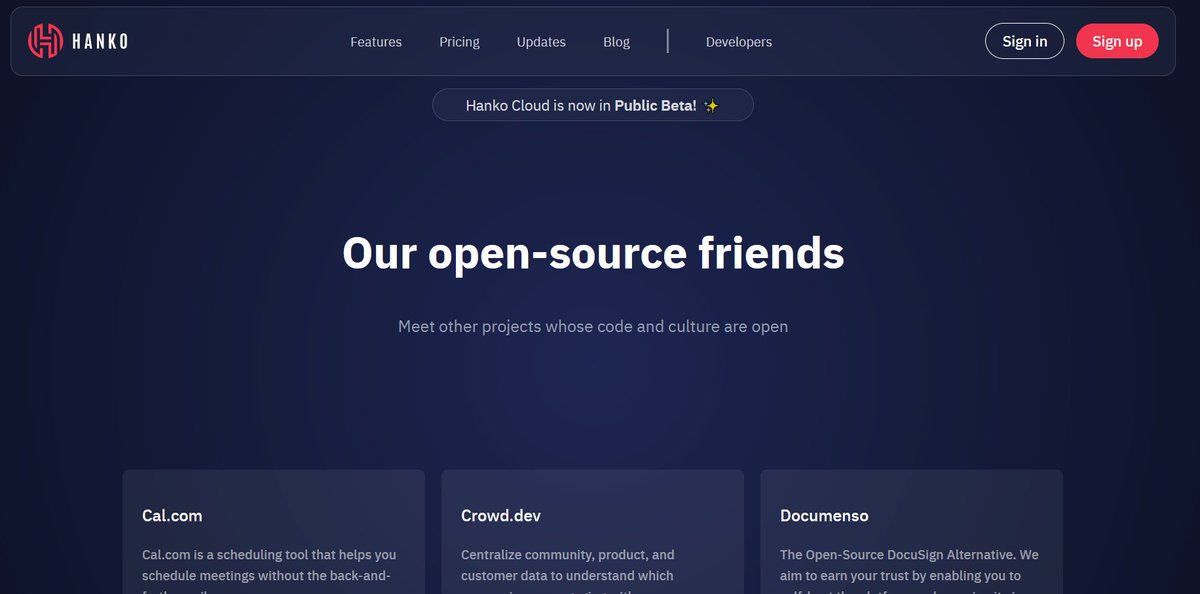
Task: Visit the Blog page
Action: pos(616,42)
